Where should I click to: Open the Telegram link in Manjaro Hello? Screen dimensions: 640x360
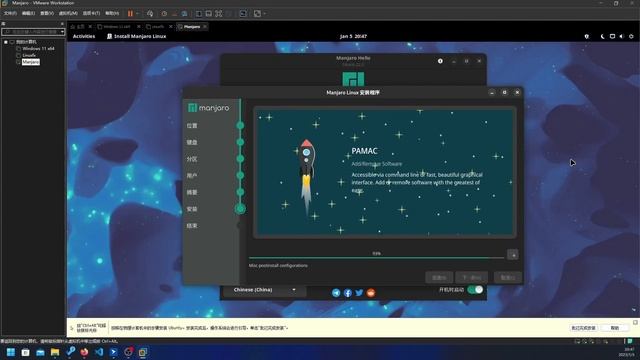click(336, 293)
